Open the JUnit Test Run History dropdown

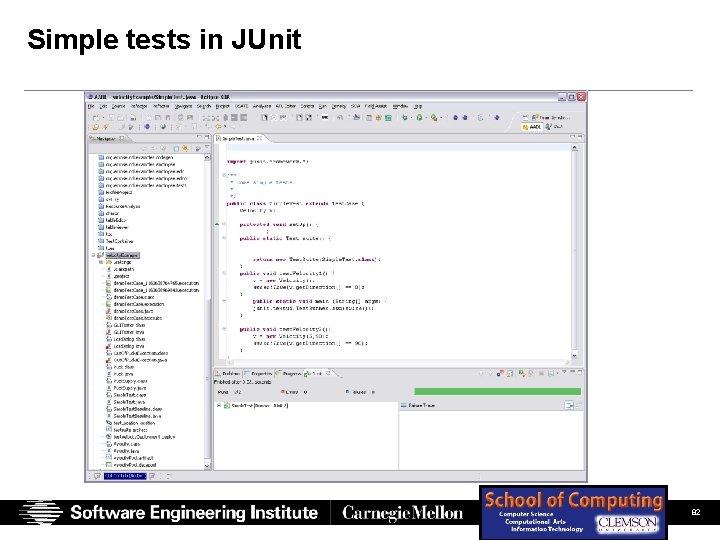(557, 373)
